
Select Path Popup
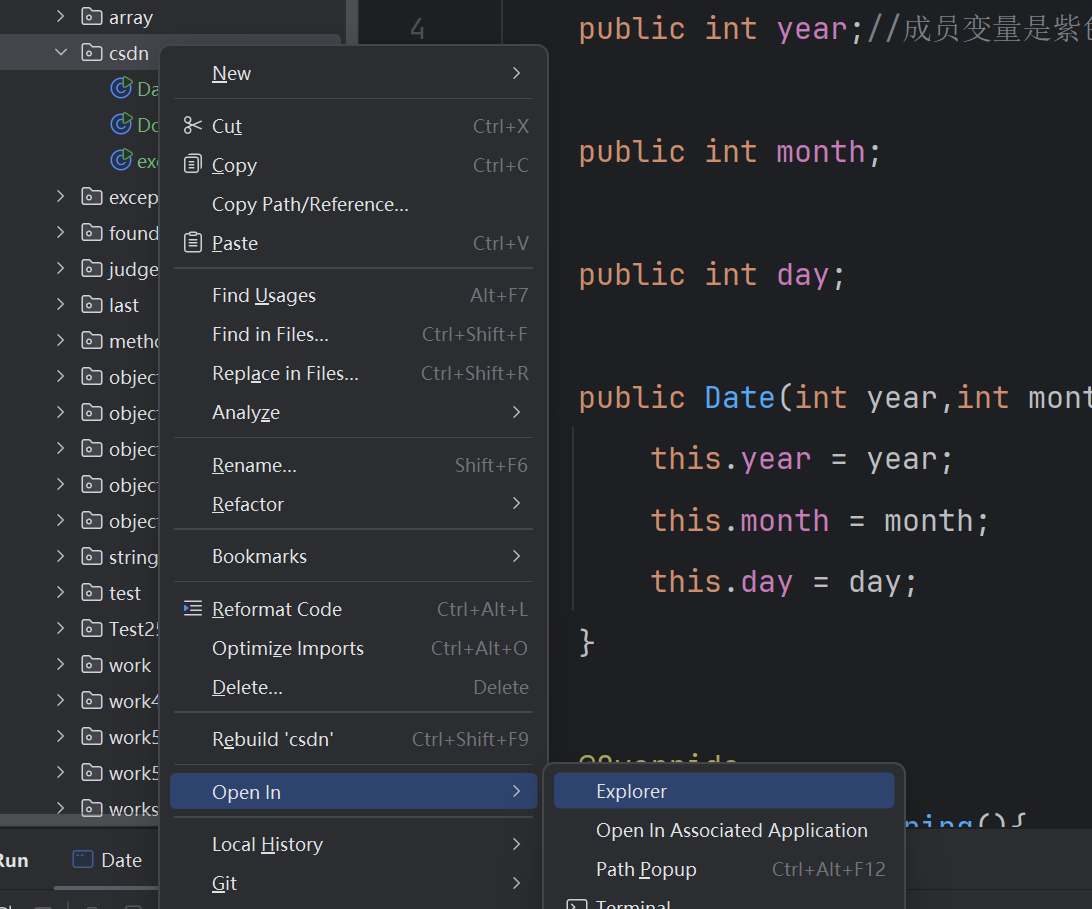(x=724, y=869)
